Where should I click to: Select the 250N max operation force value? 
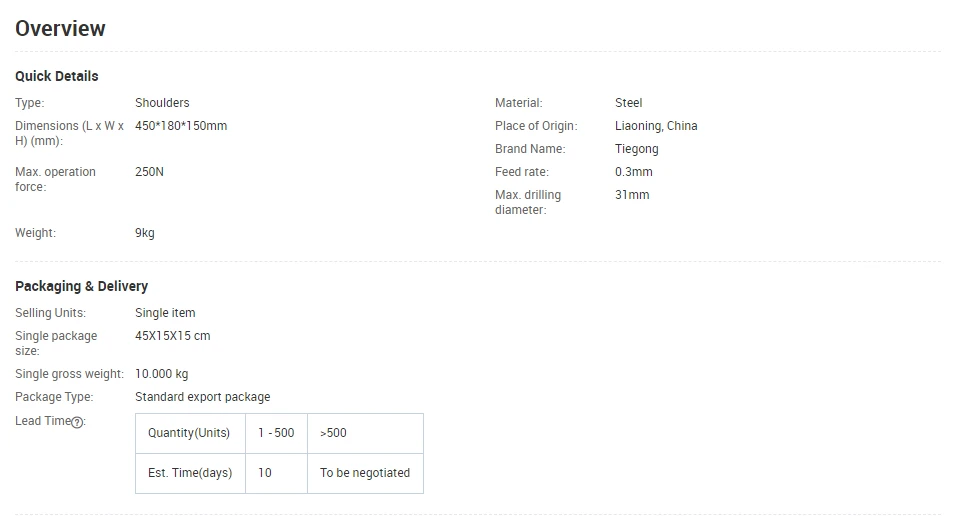(x=150, y=172)
